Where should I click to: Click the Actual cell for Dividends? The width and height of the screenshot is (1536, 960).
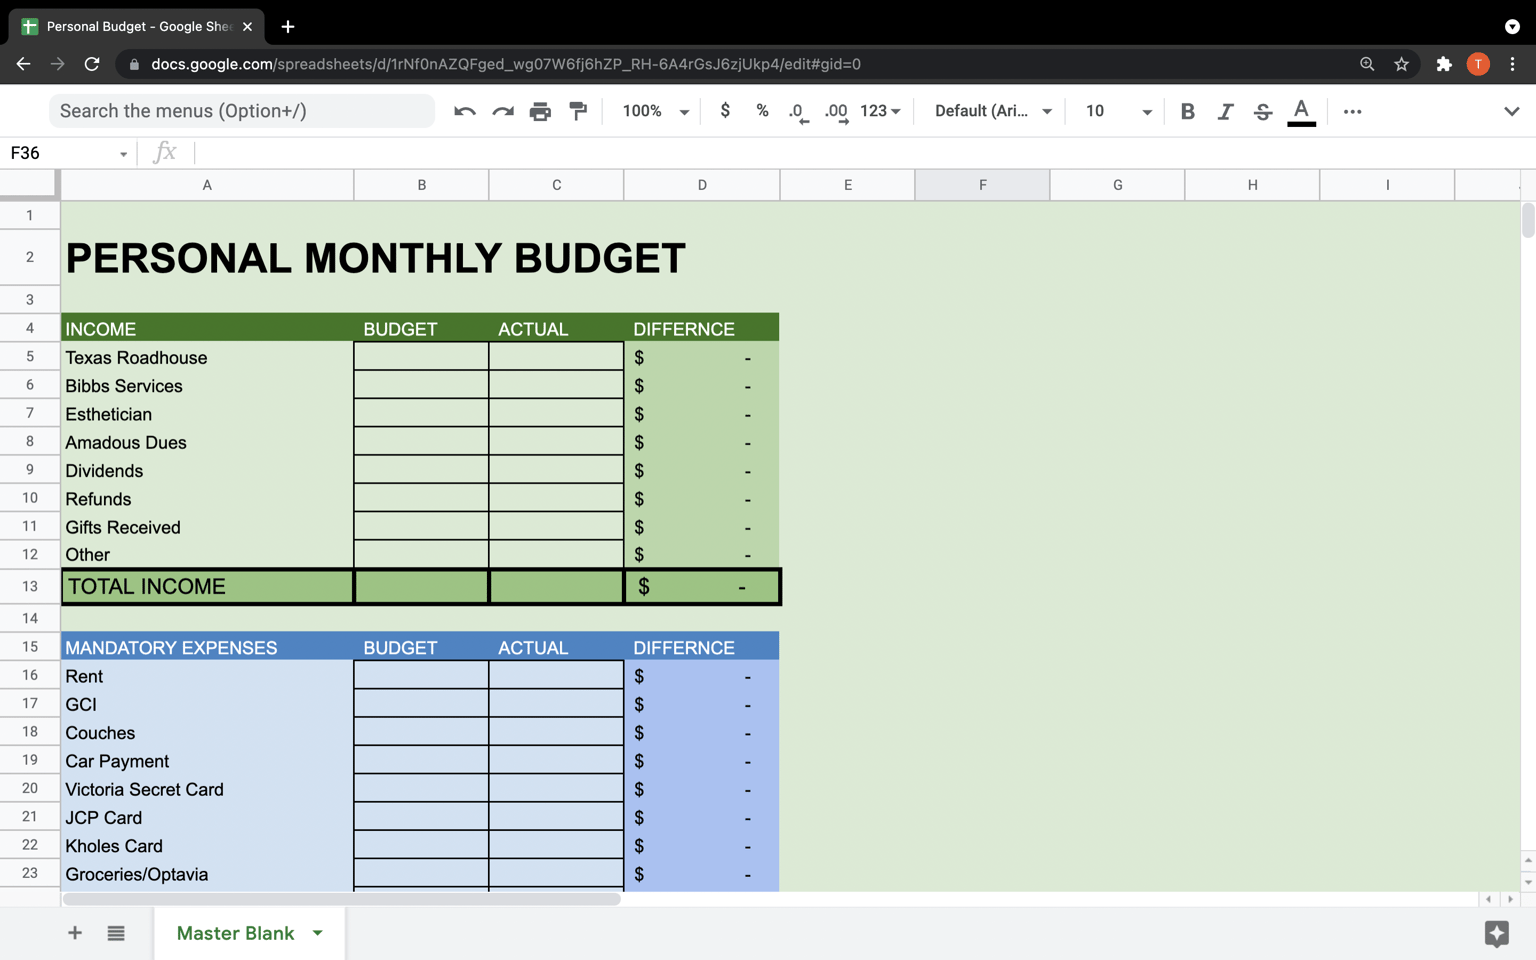[556, 470]
